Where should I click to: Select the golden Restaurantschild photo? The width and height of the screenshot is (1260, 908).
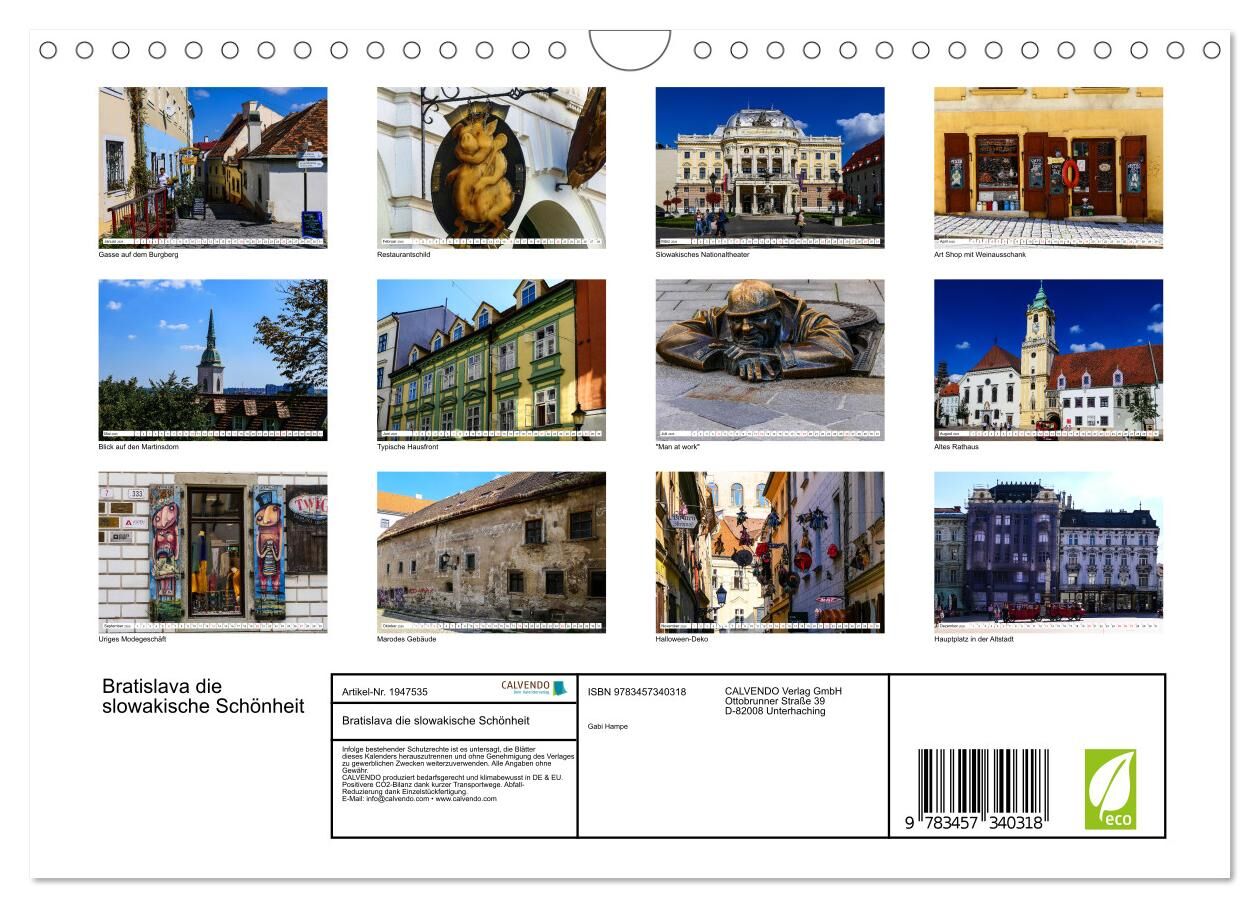click(x=491, y=161)
